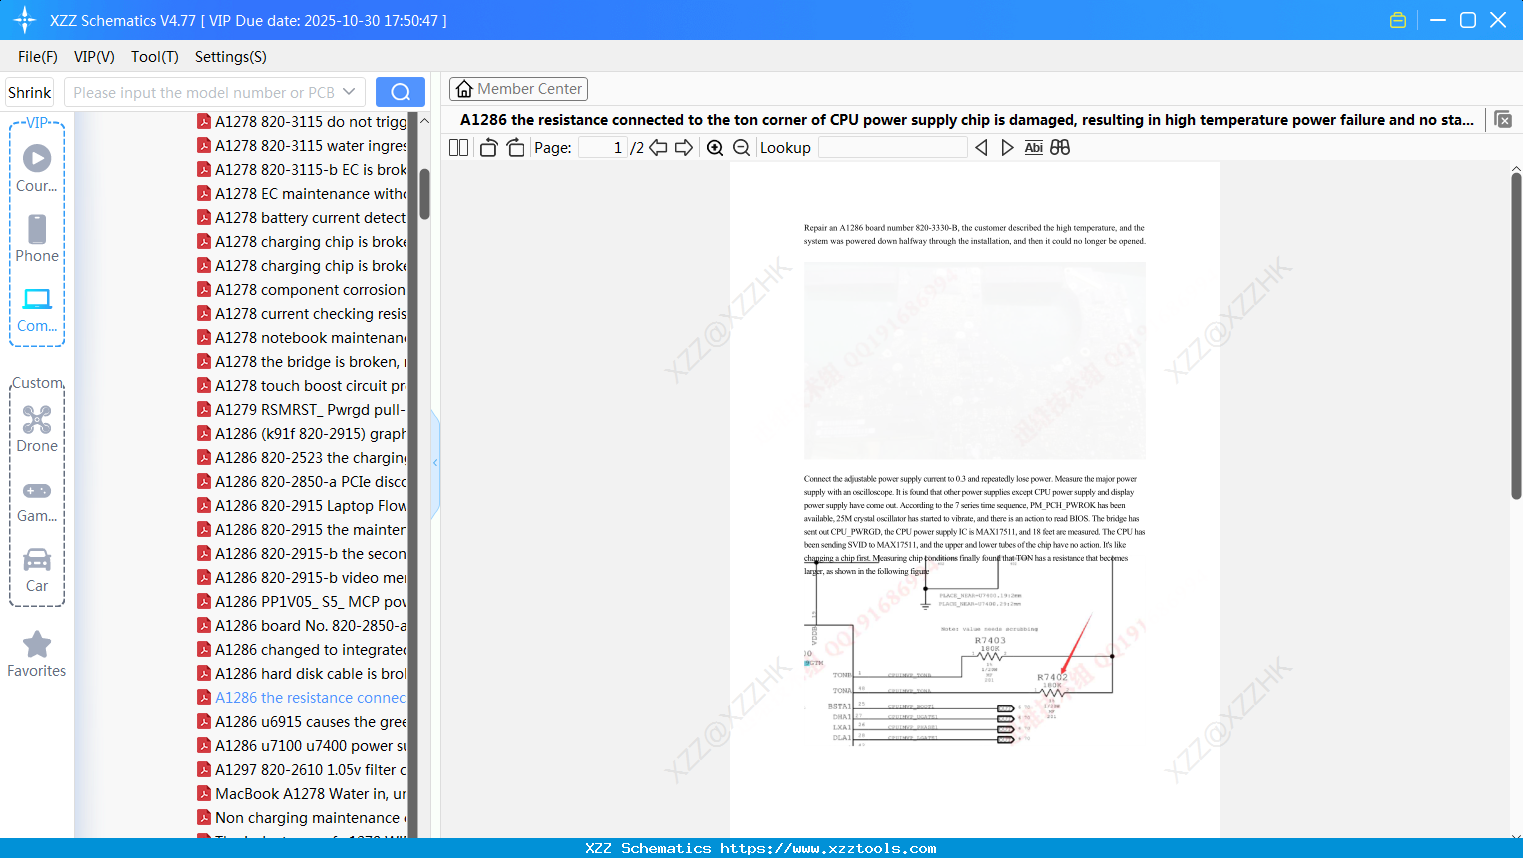1523x858 pixels.
Task: Rotate the page clockwise
Action: click(x=515, y=148)
